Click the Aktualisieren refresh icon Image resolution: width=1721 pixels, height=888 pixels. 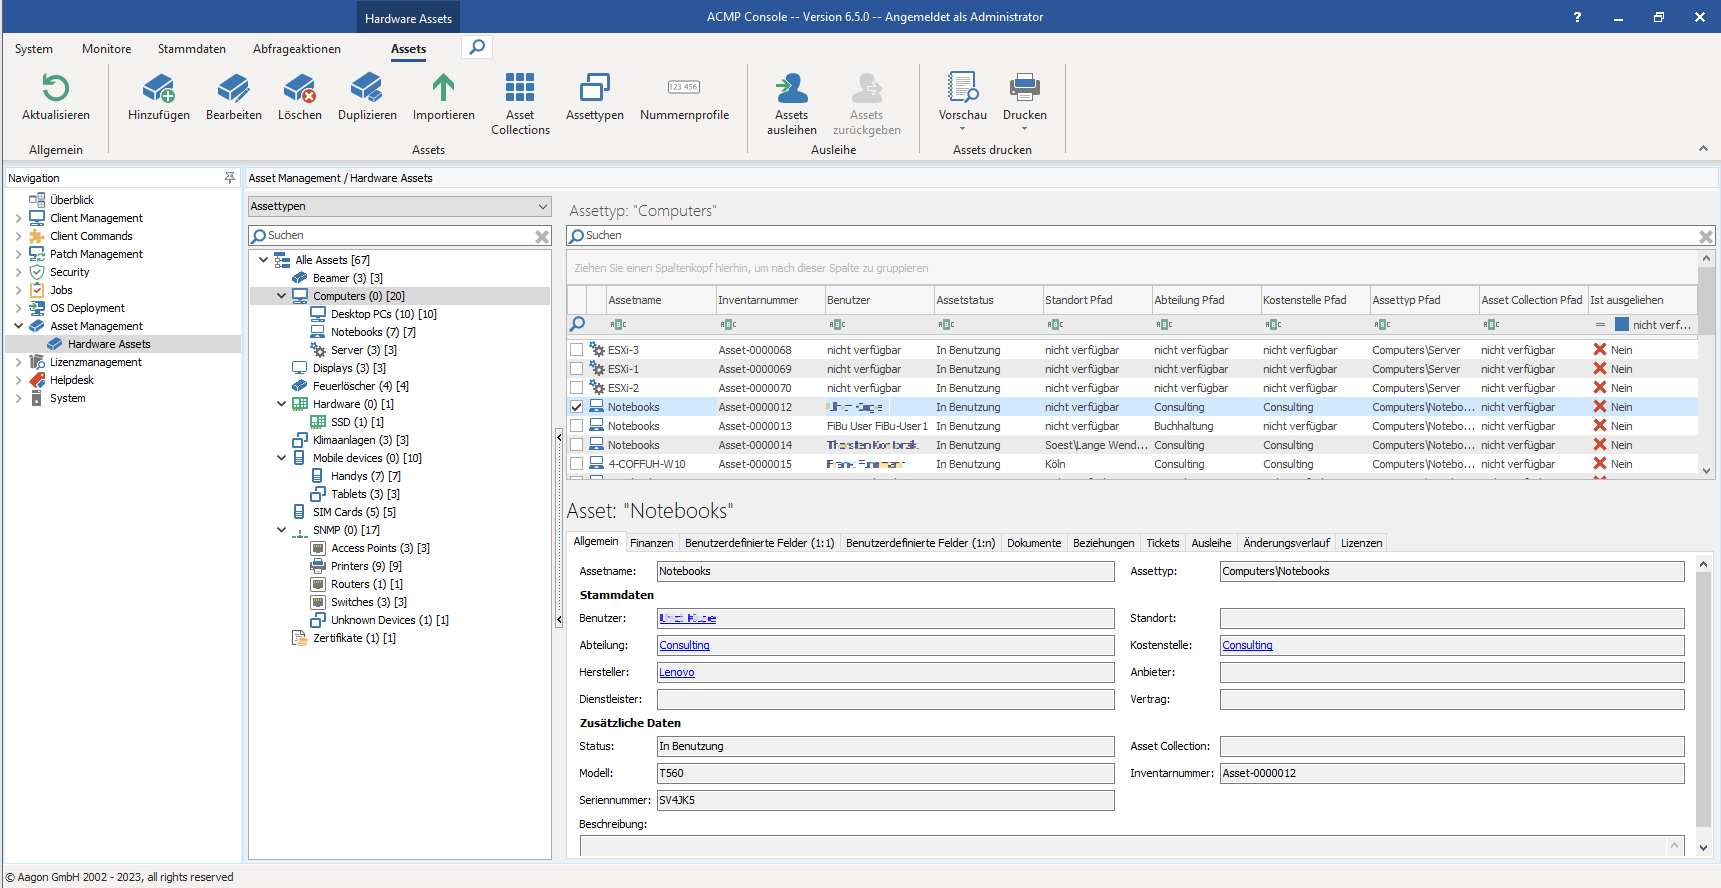coord(56,89)
